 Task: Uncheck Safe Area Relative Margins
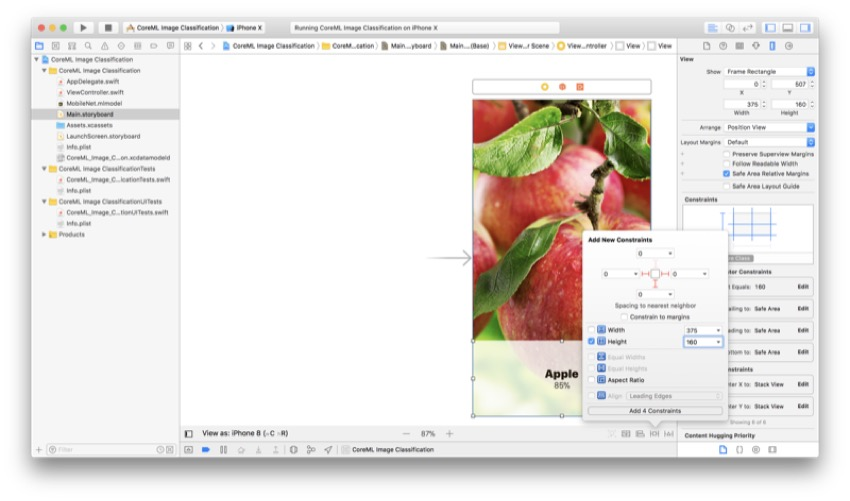(726, 174)
